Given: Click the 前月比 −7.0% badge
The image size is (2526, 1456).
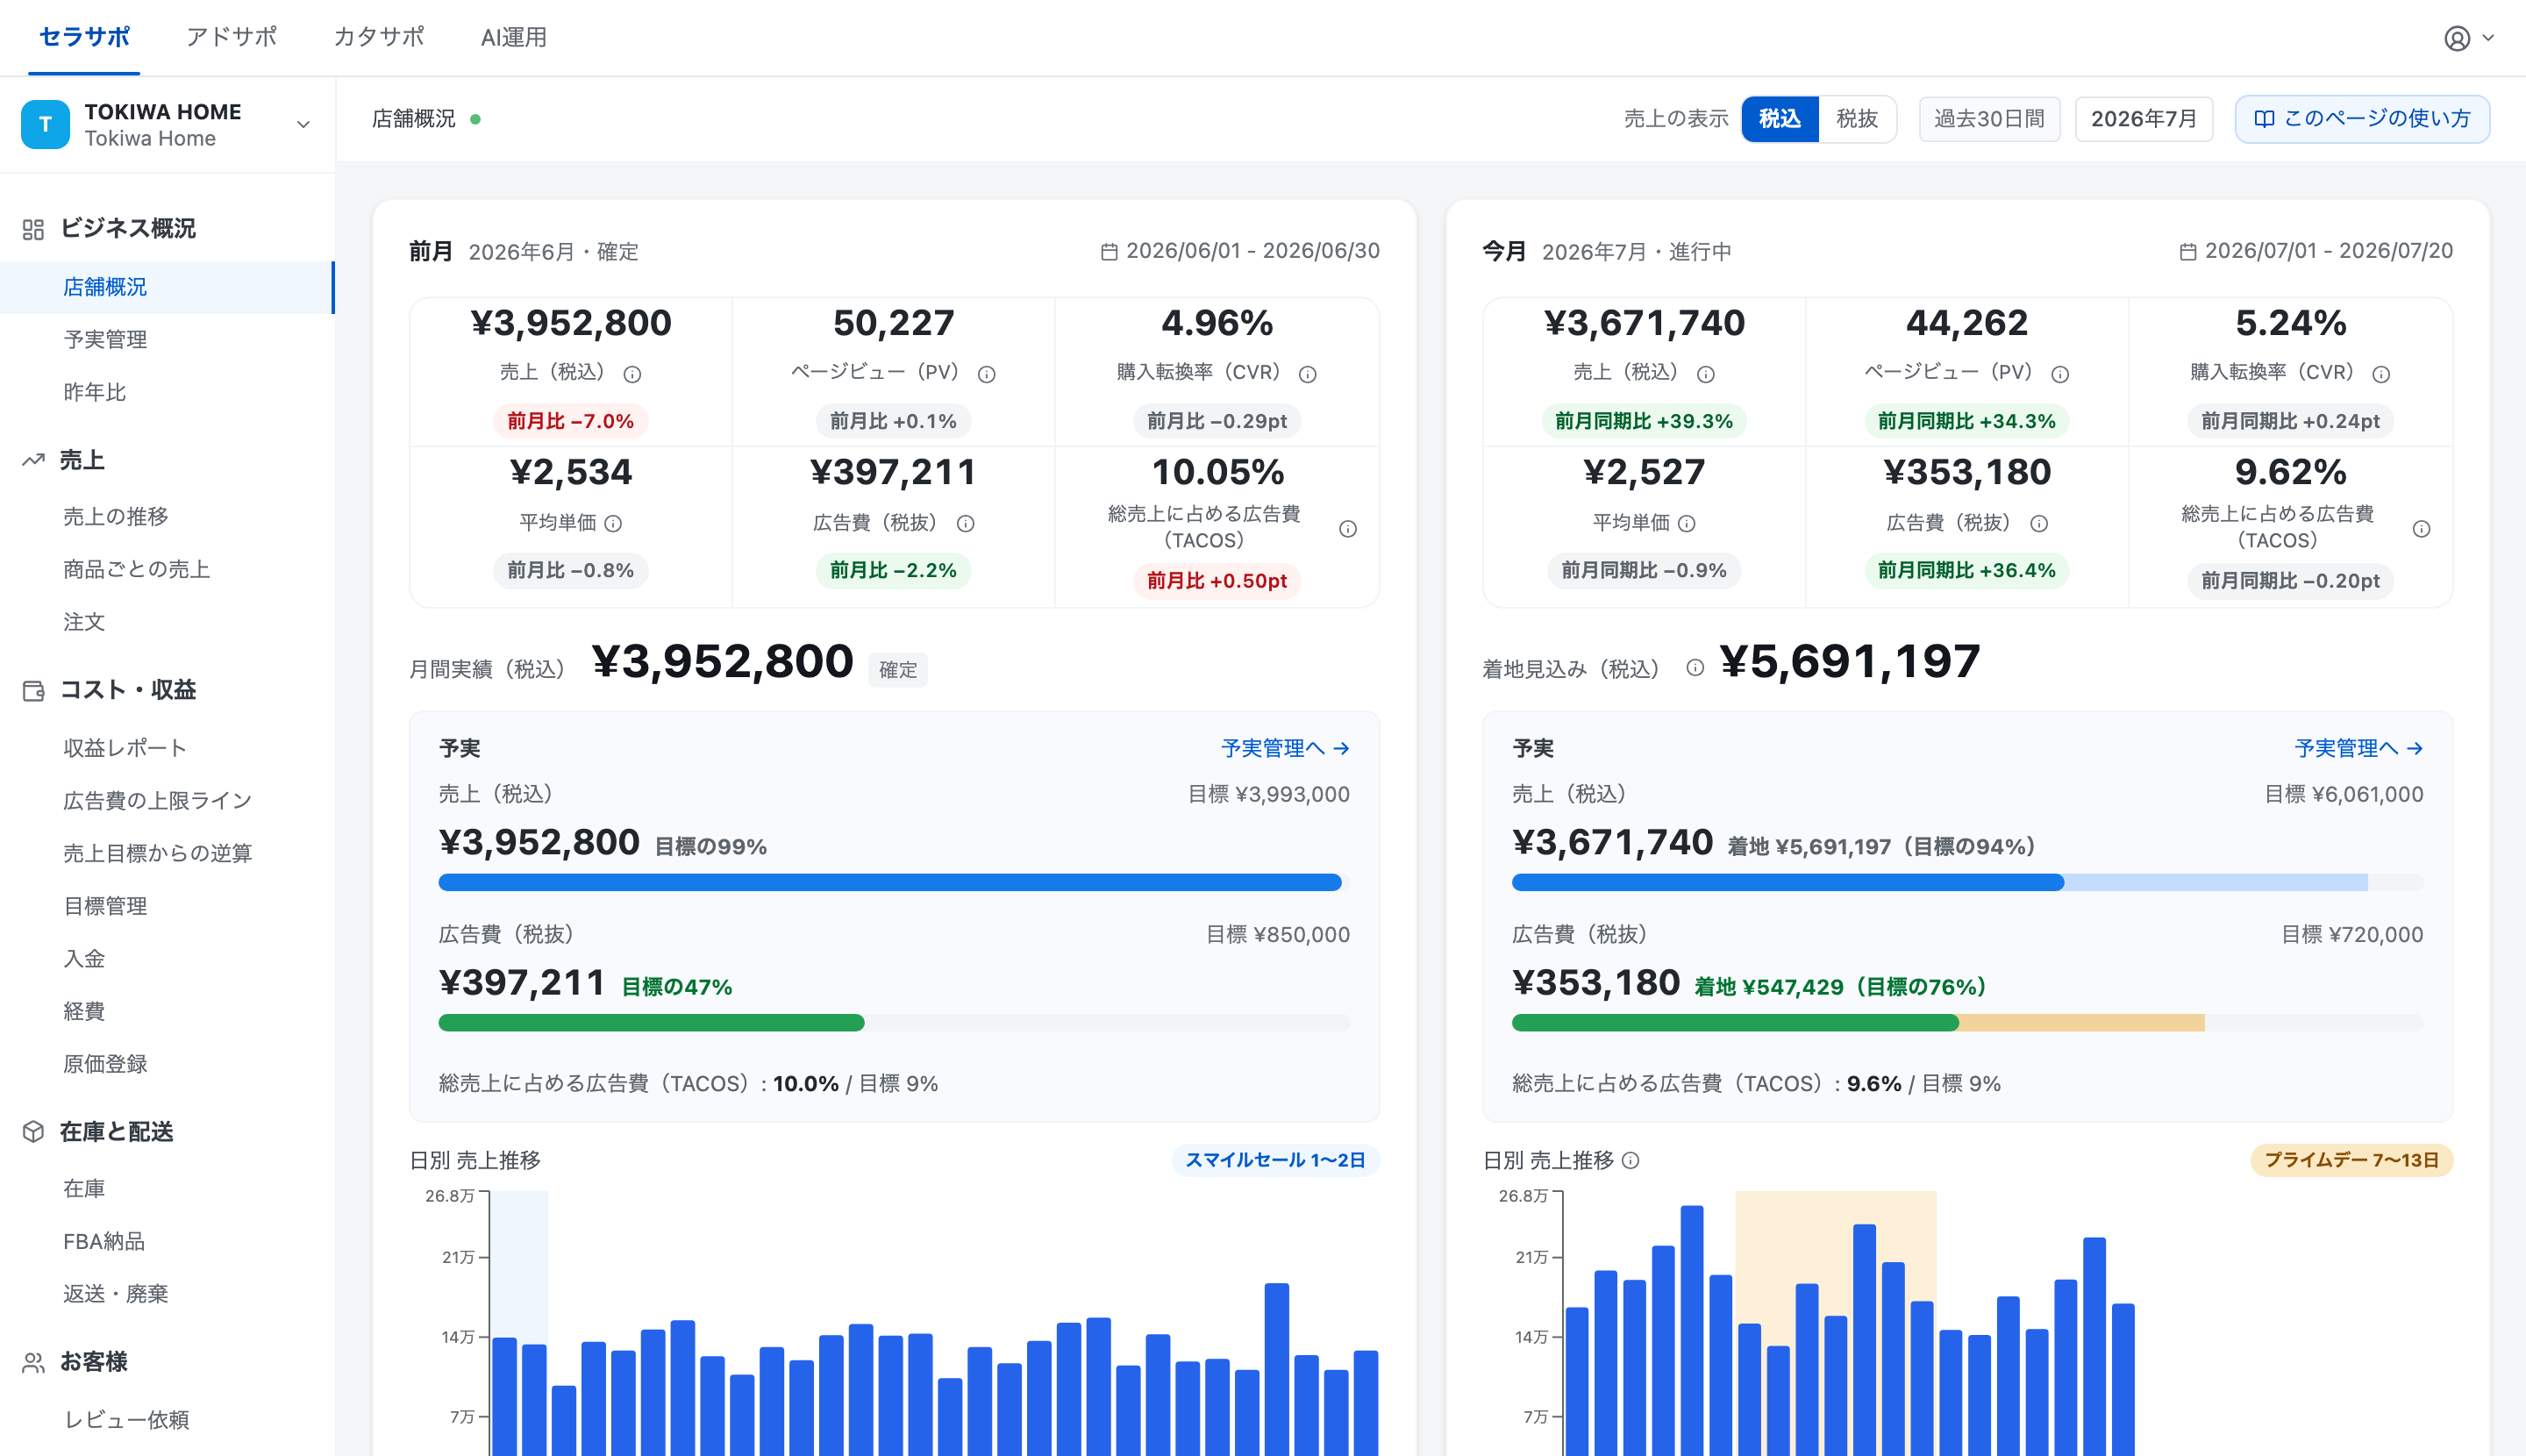Looking at the screenshot, I should 570,421.
